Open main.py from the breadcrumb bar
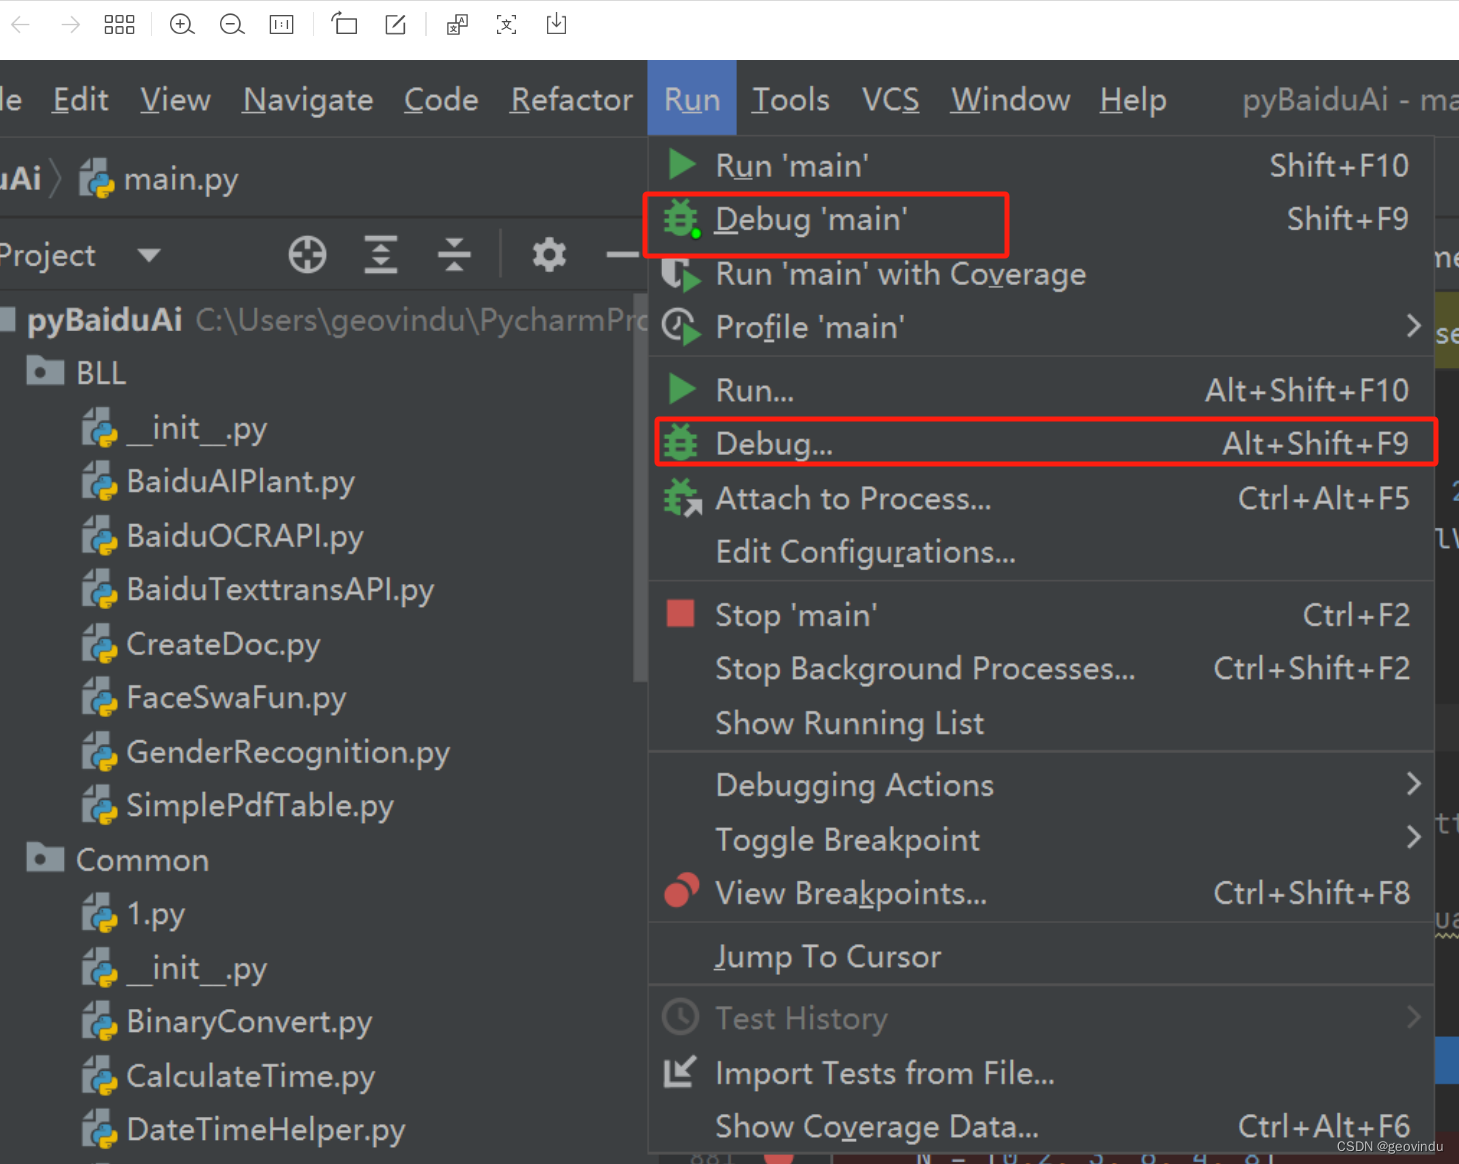 [x=181, y=178]
